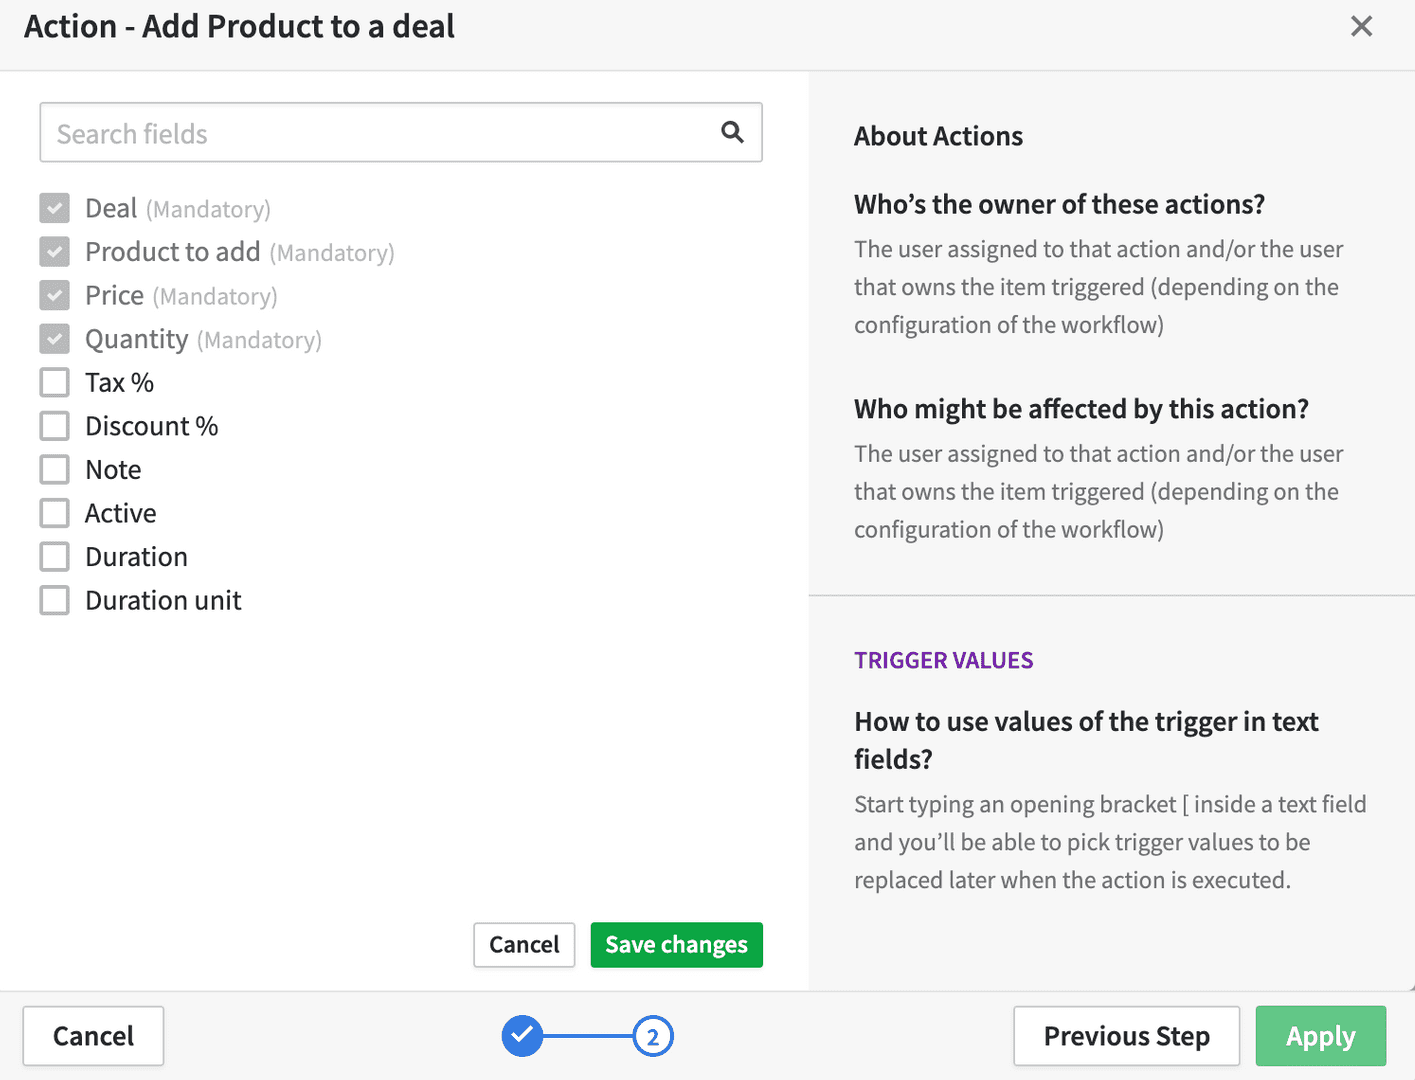Viewport: 1415px width, 1080px height.
Task: Click the mandatory Price checkbox
Action: tap(54, 295)
